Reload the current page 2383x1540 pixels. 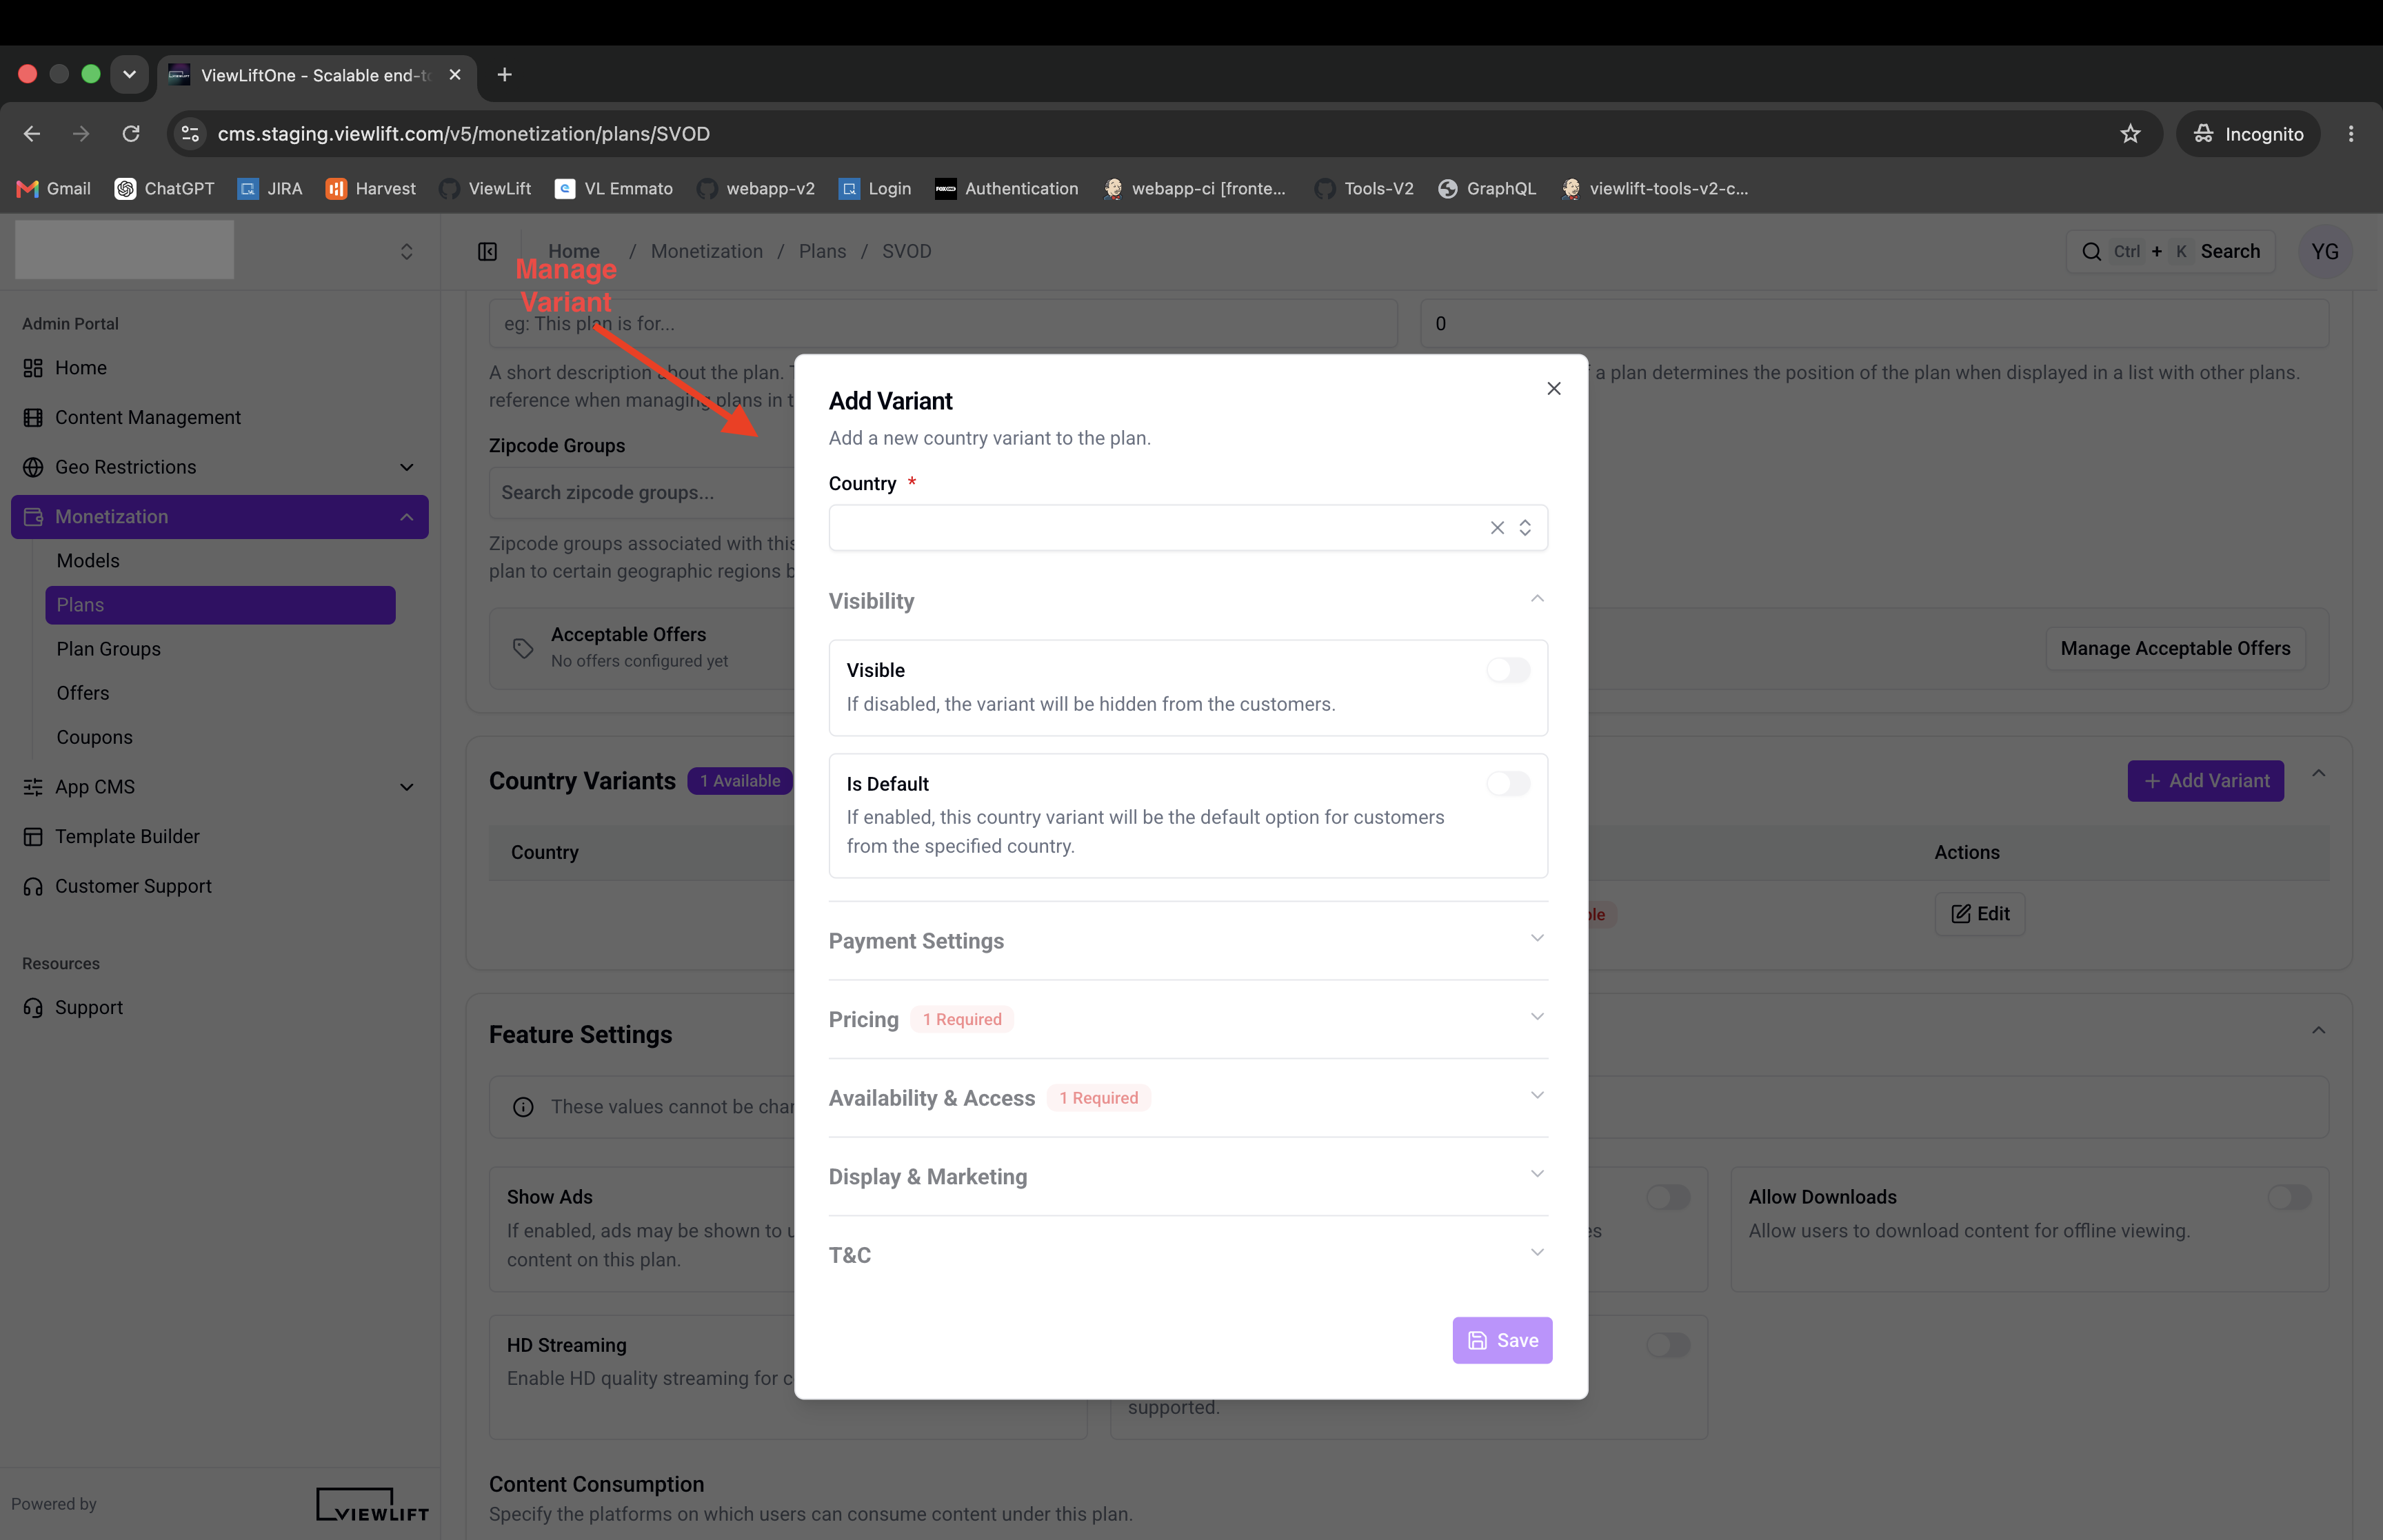coord(131,134)
